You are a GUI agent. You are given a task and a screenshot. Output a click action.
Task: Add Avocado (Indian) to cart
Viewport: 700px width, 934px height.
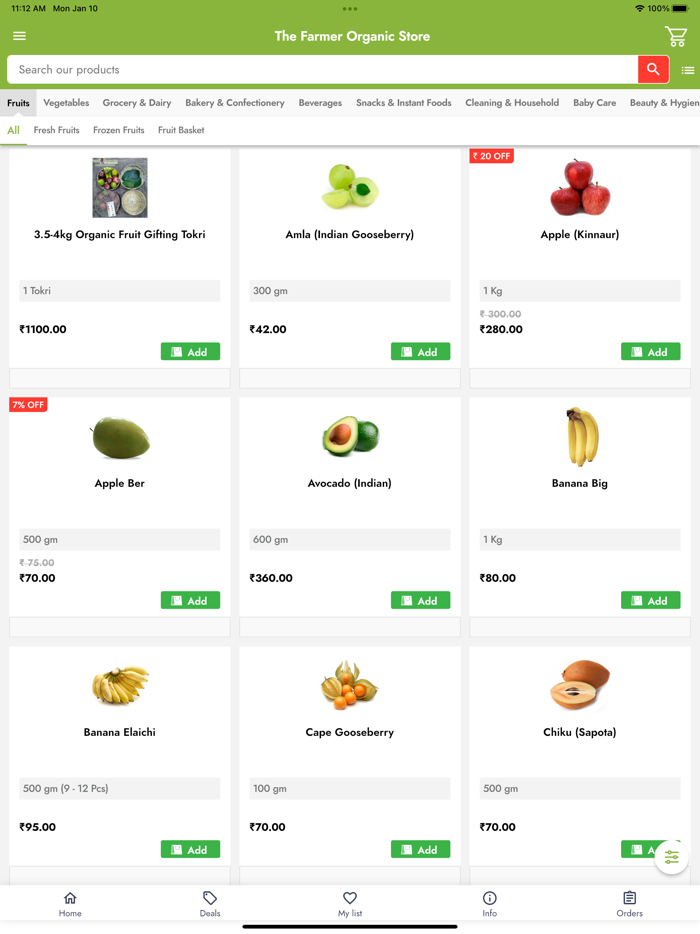coord(420,600)
